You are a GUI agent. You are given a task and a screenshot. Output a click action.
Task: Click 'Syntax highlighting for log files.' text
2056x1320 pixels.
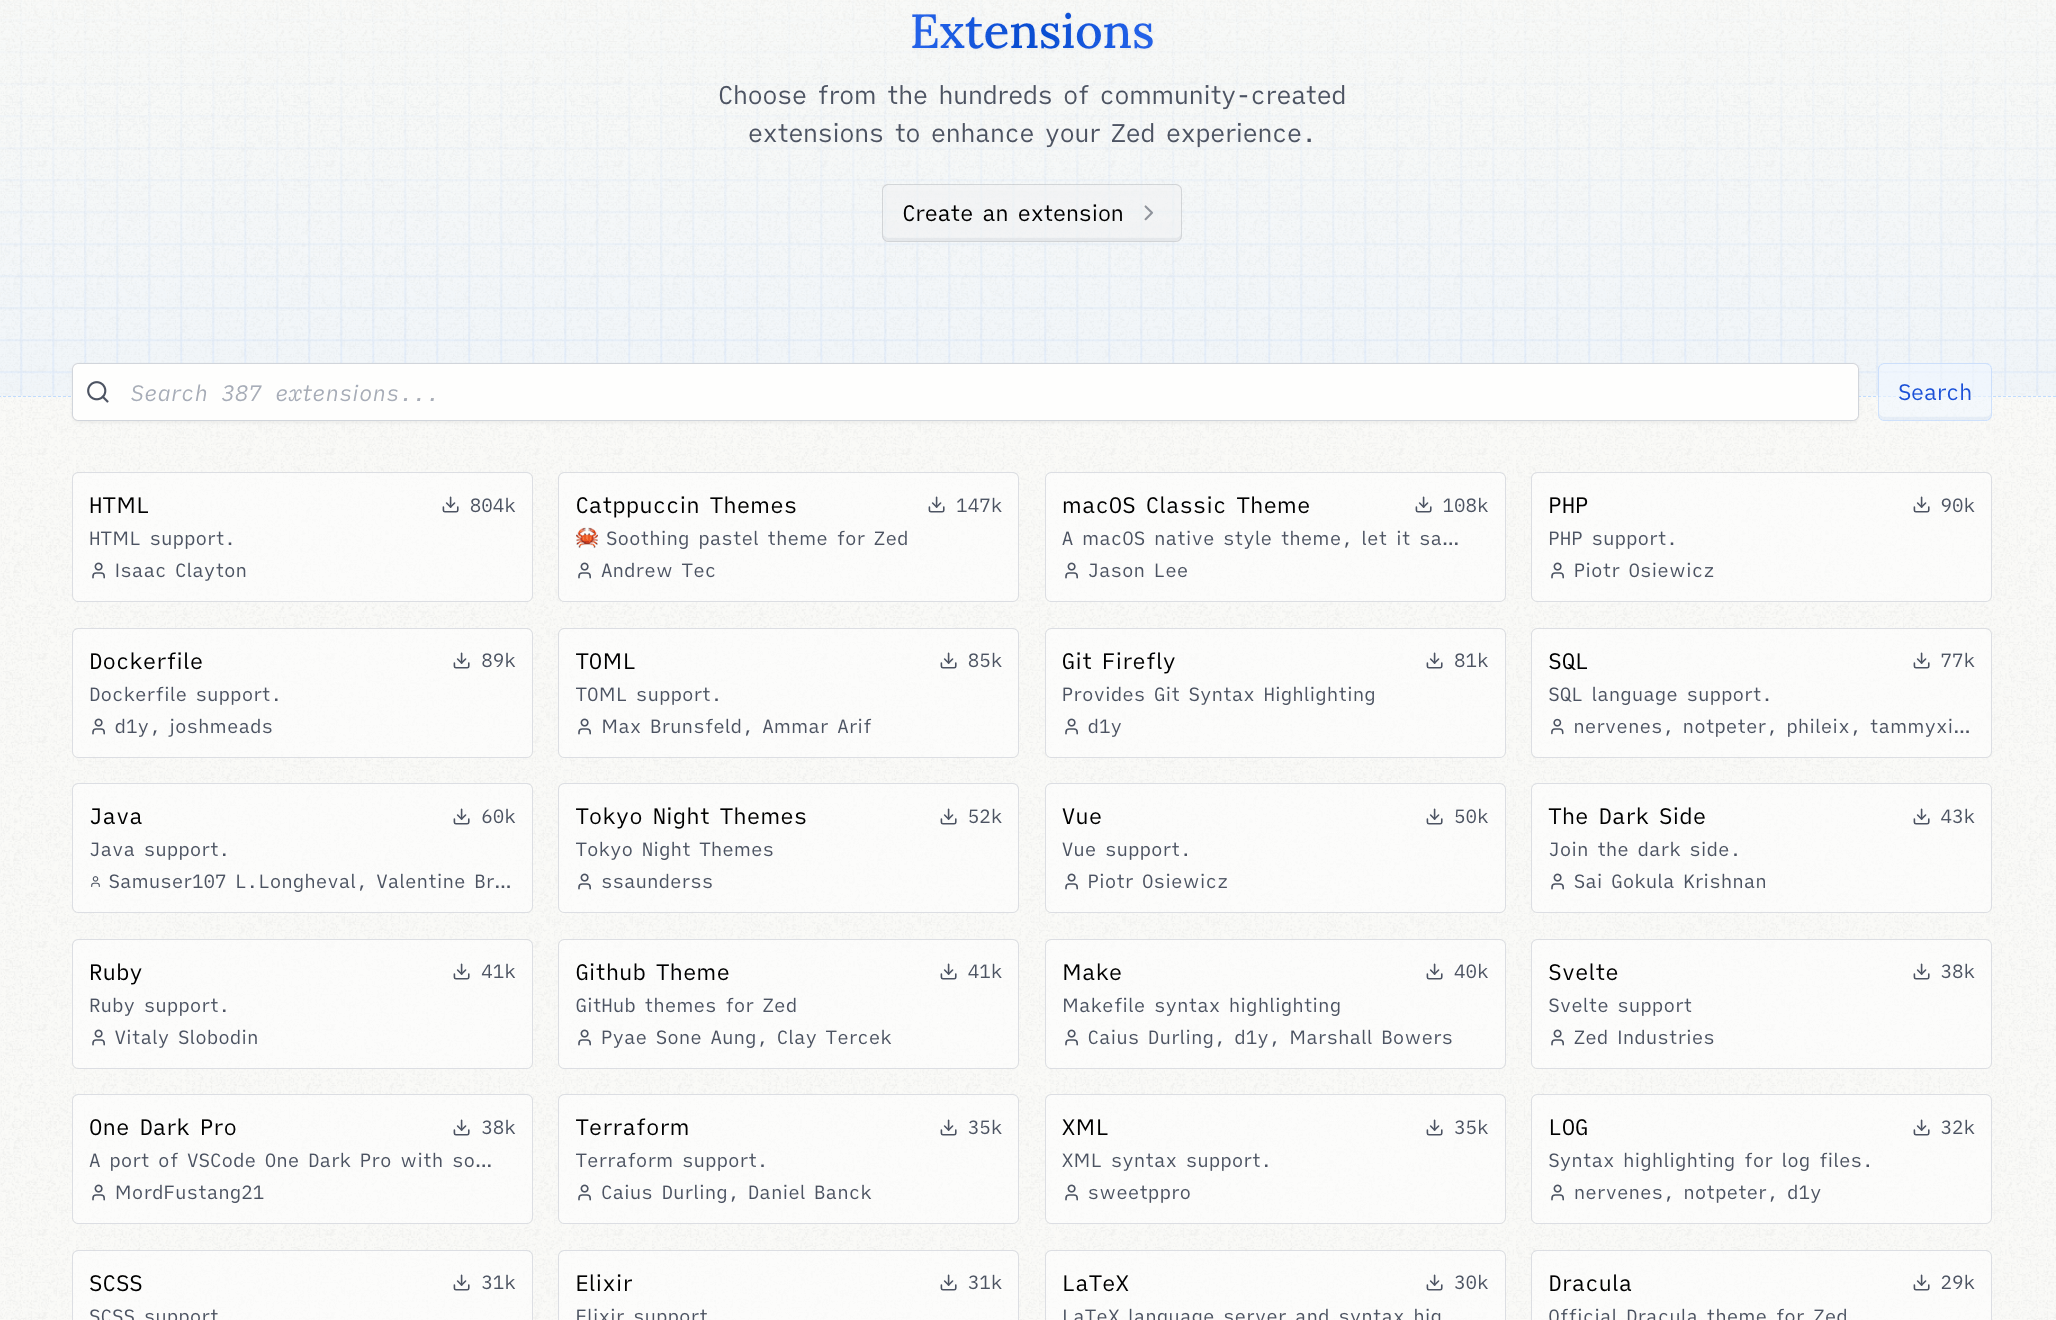[1709, 1161]
